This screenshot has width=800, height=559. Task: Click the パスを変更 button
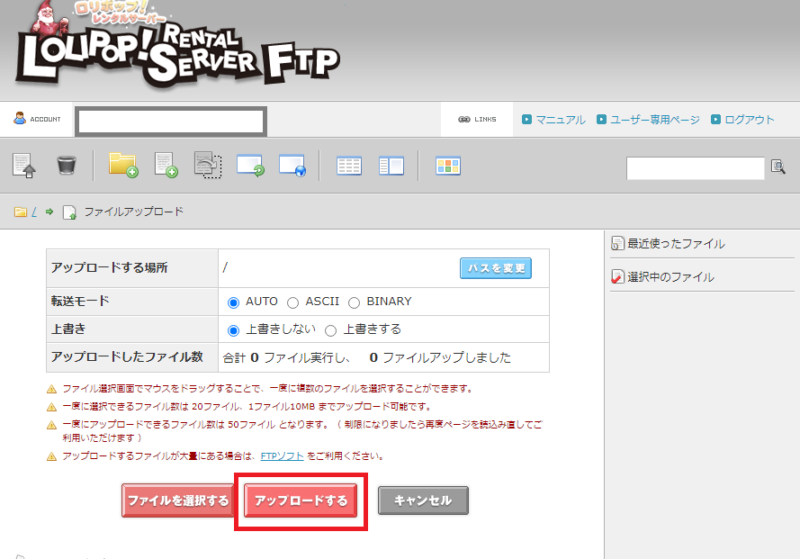[x=495, y=268]
